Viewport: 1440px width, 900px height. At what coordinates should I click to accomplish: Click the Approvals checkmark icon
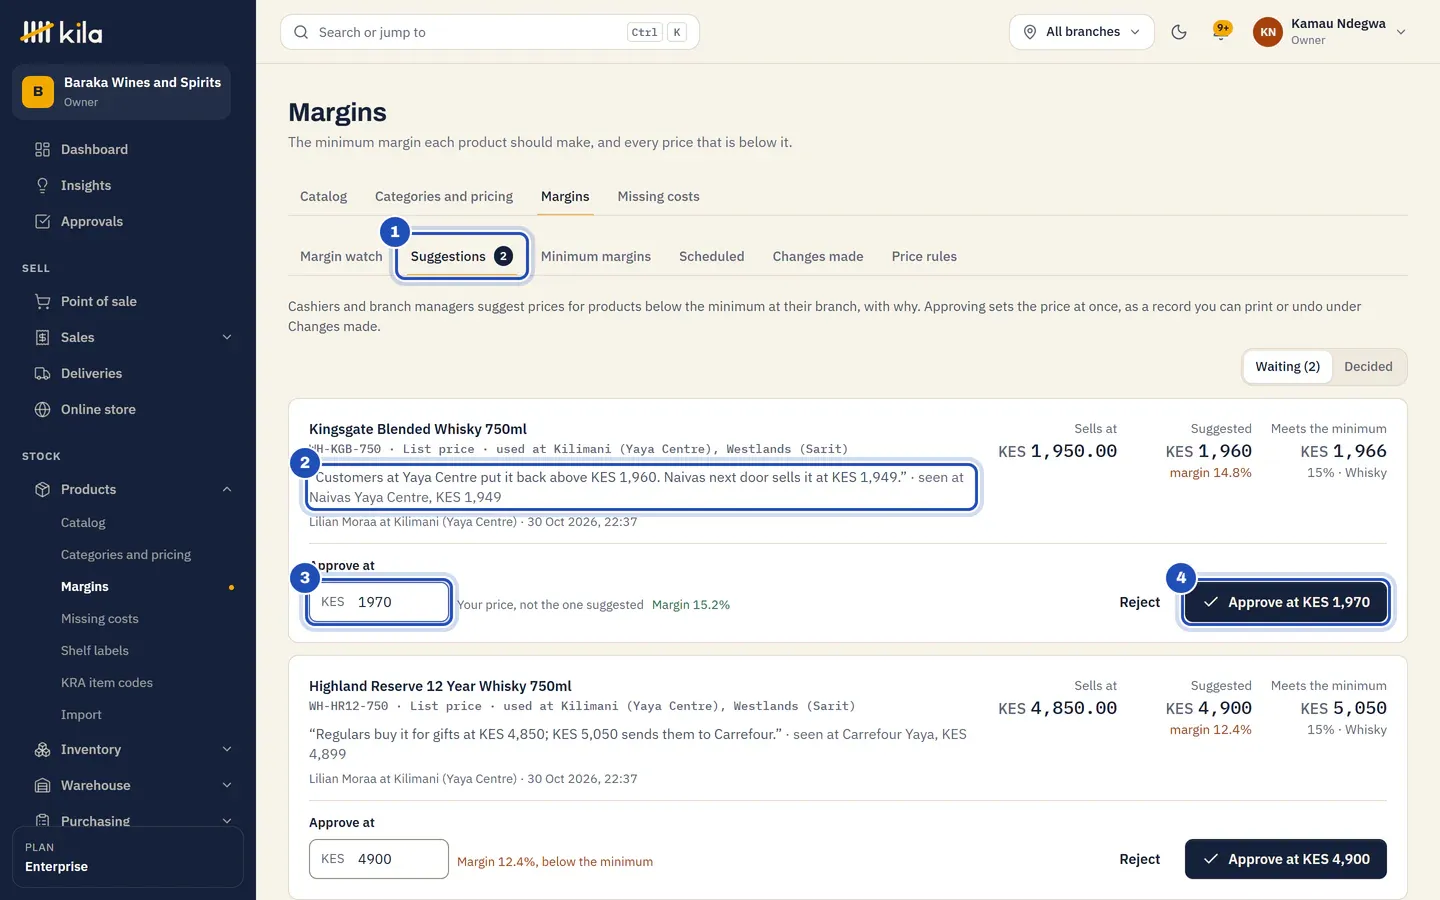click(x=42, y=222)
